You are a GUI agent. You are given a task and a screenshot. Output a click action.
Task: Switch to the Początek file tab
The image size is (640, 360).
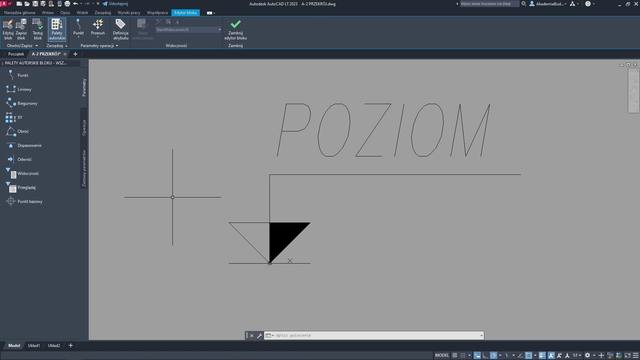tap(16, 54)
